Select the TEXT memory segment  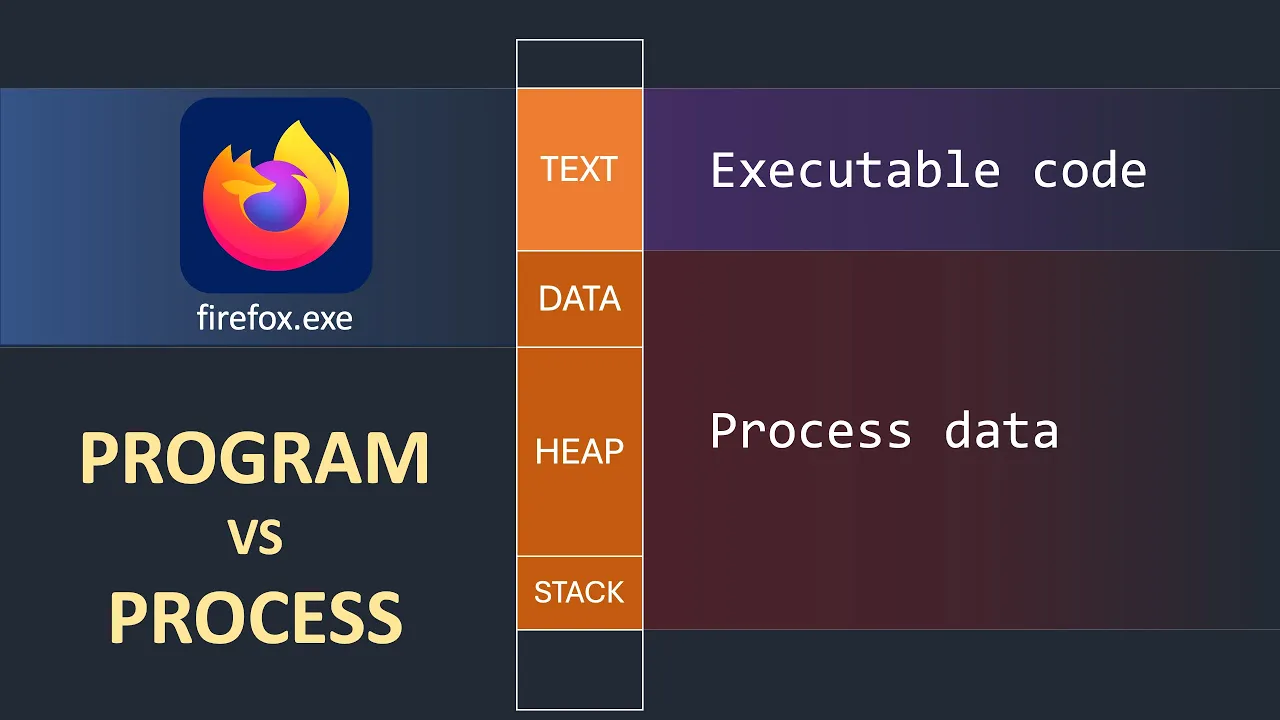(579, 169)
